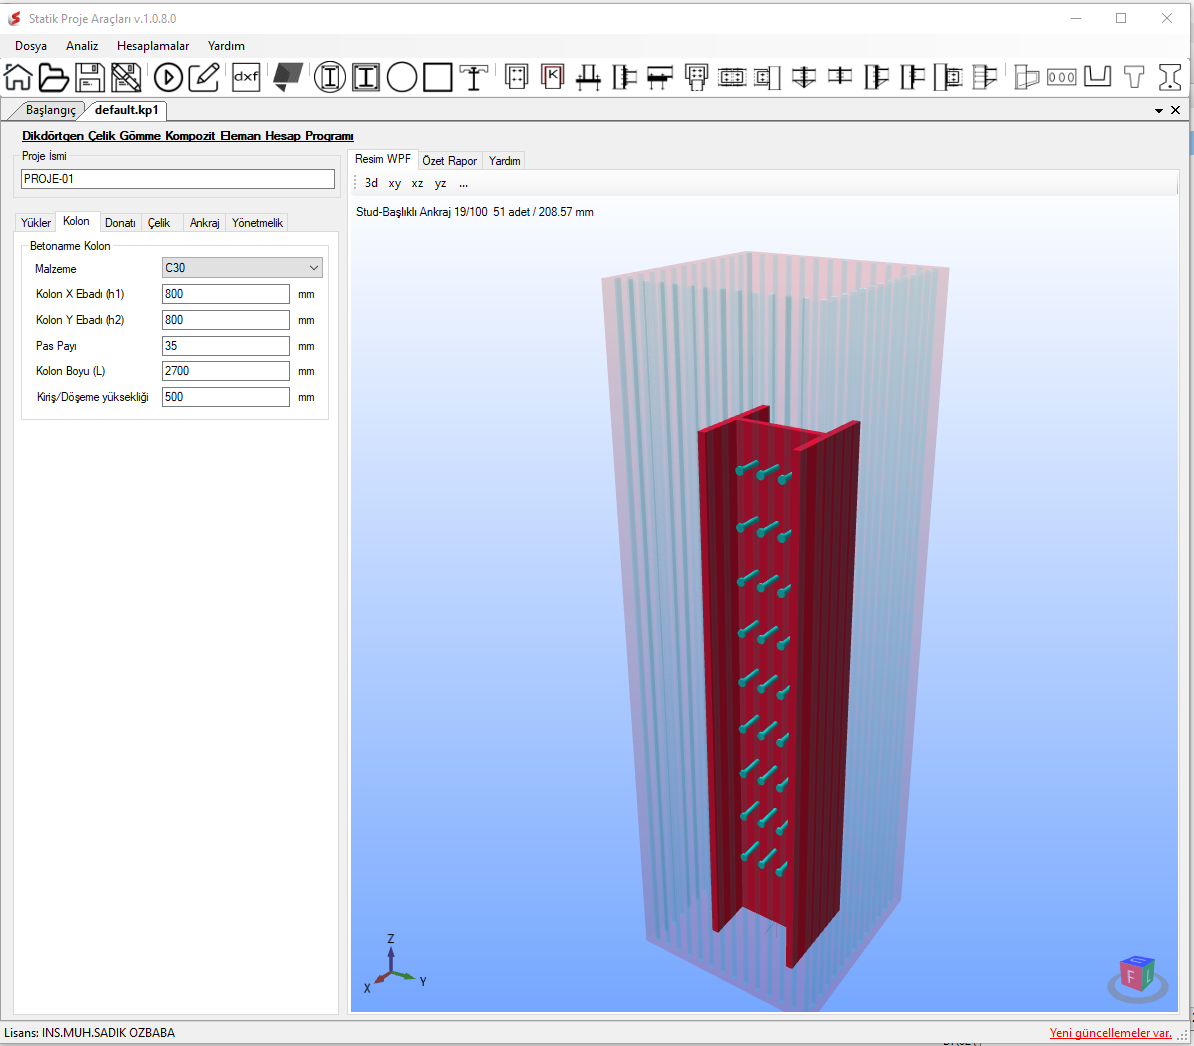The height and width of the screenshot is (1046, 1194).
Task: Click the Kolon Y Ebadı (h2) field
Action: pyautogui.click(x=225, y=320)
